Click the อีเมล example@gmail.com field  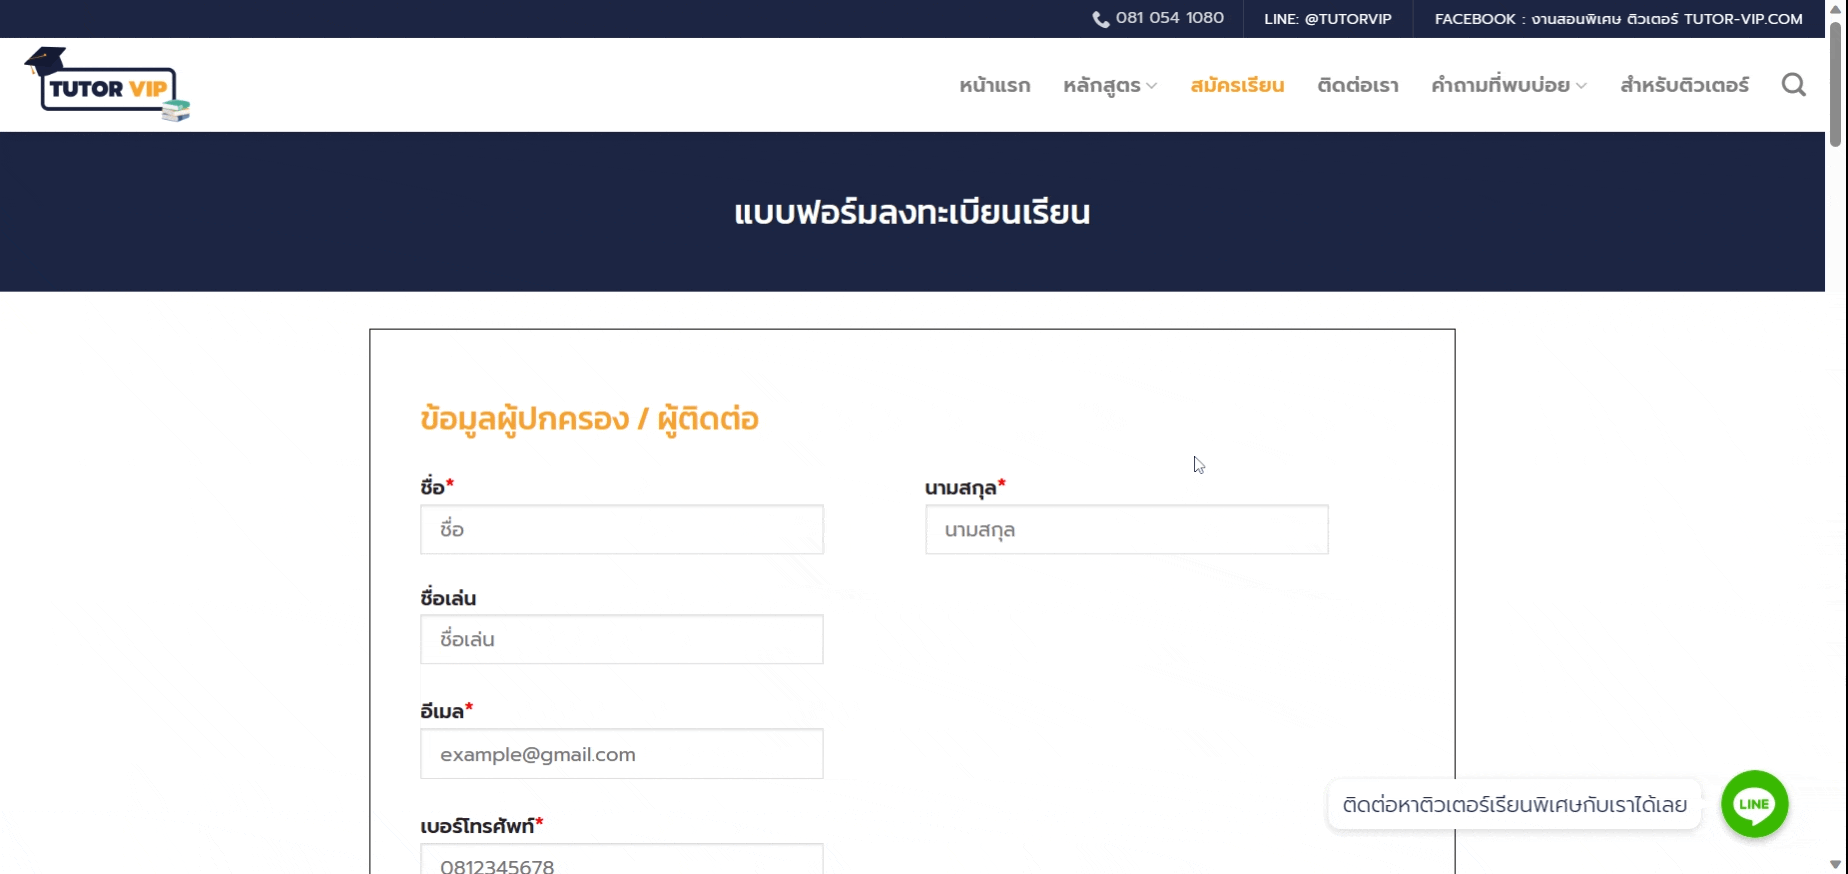coord(621,754)
